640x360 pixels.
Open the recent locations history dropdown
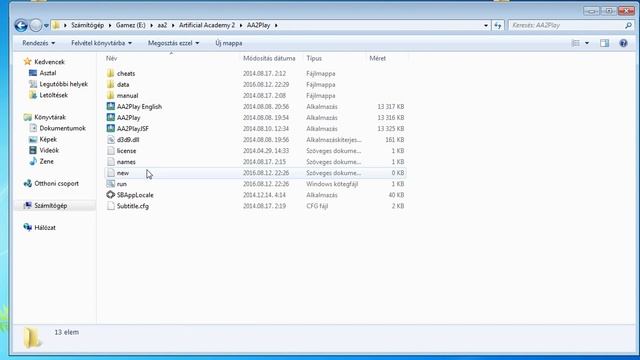46,25
